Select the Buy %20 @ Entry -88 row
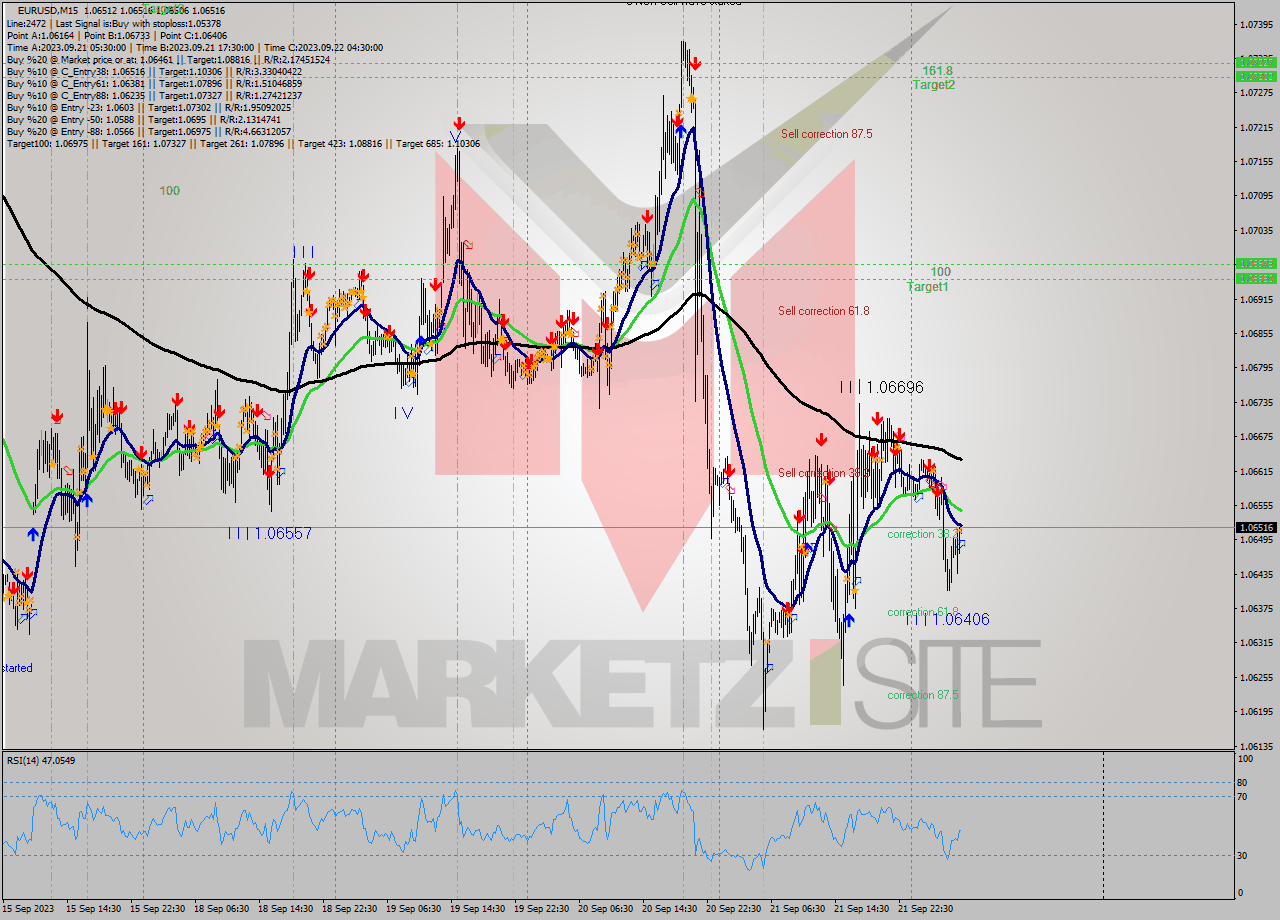Viewport: 1280px width, 920px height. 149,131
